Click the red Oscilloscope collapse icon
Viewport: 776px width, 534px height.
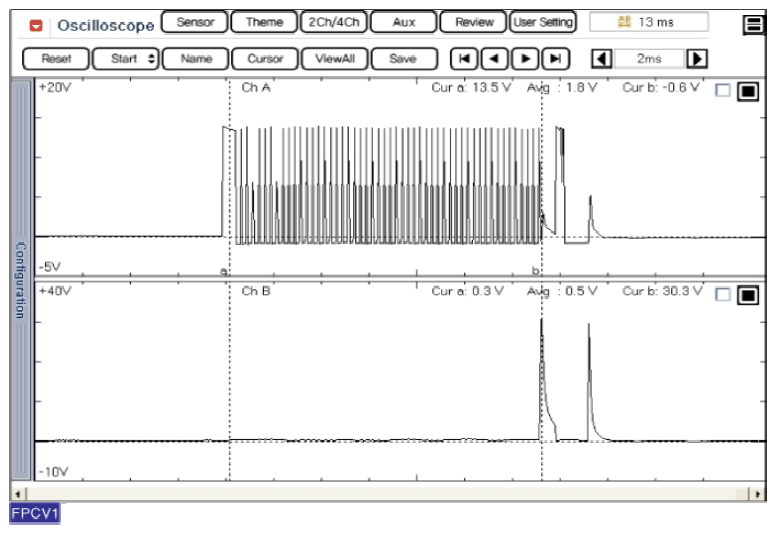coord(36,24)
